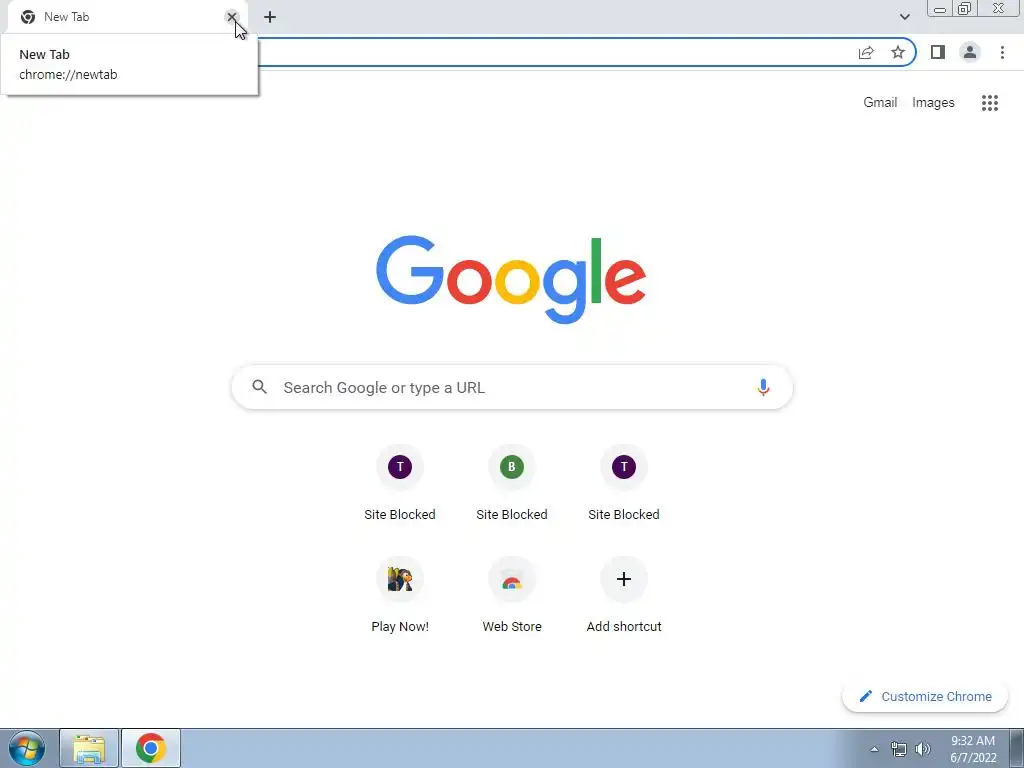The height and width of the screenshot is (768, 1024).
Task: Click the share this page icon
Action: (866, 52)
